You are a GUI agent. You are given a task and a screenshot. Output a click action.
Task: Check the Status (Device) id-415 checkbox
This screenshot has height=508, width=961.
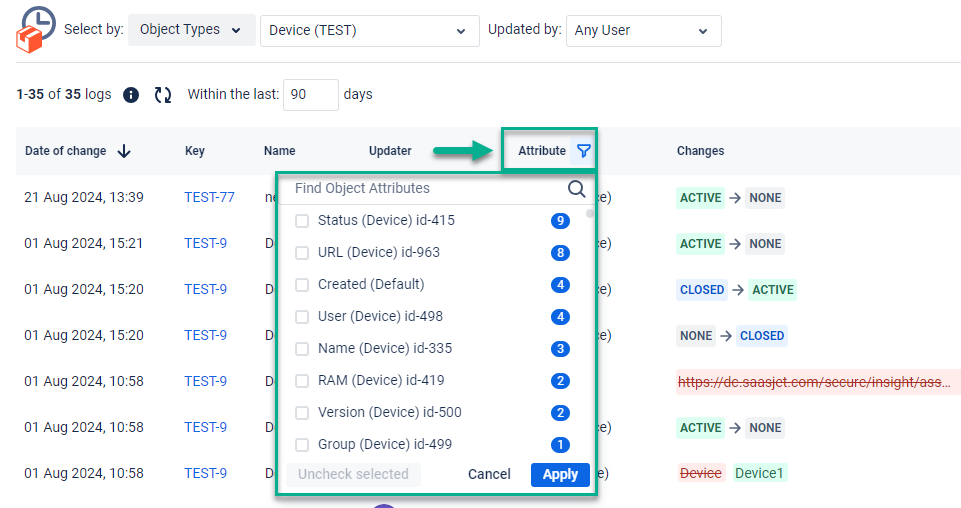click(302, 221)
